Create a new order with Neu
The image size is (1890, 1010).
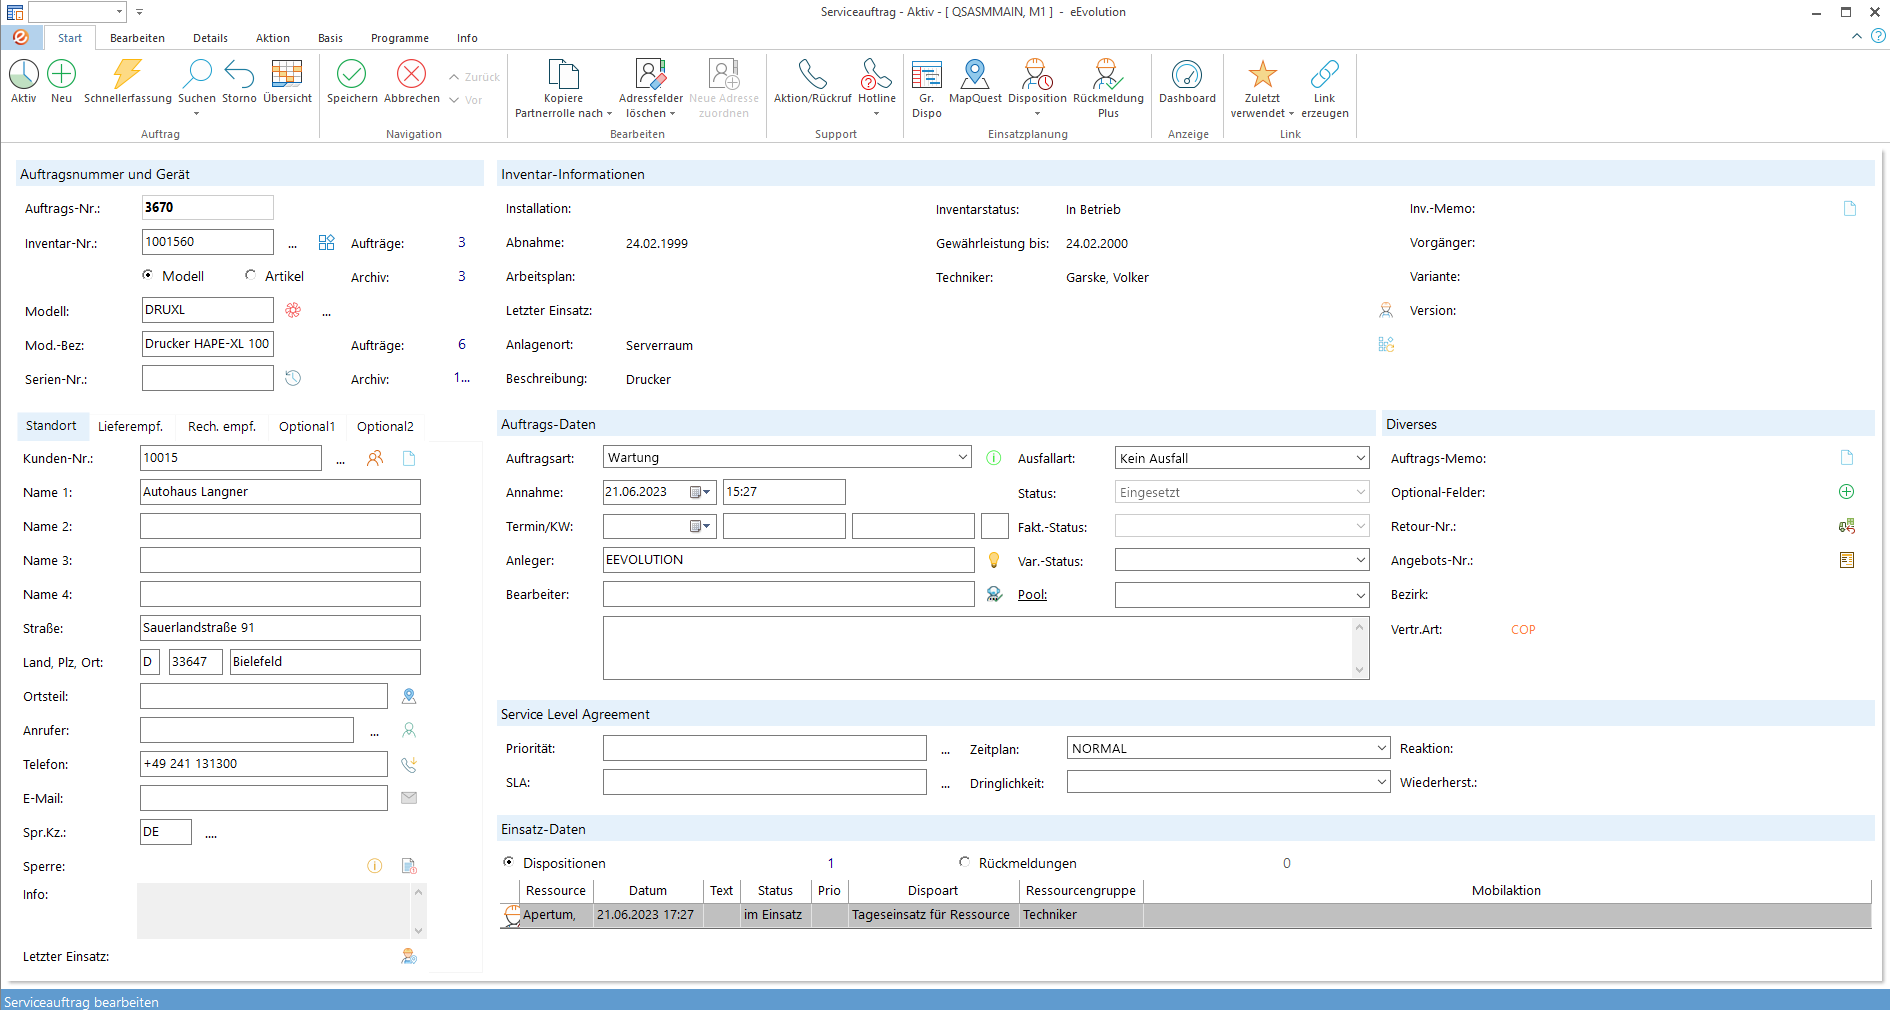pyautogui.click(x=62, y=74)
